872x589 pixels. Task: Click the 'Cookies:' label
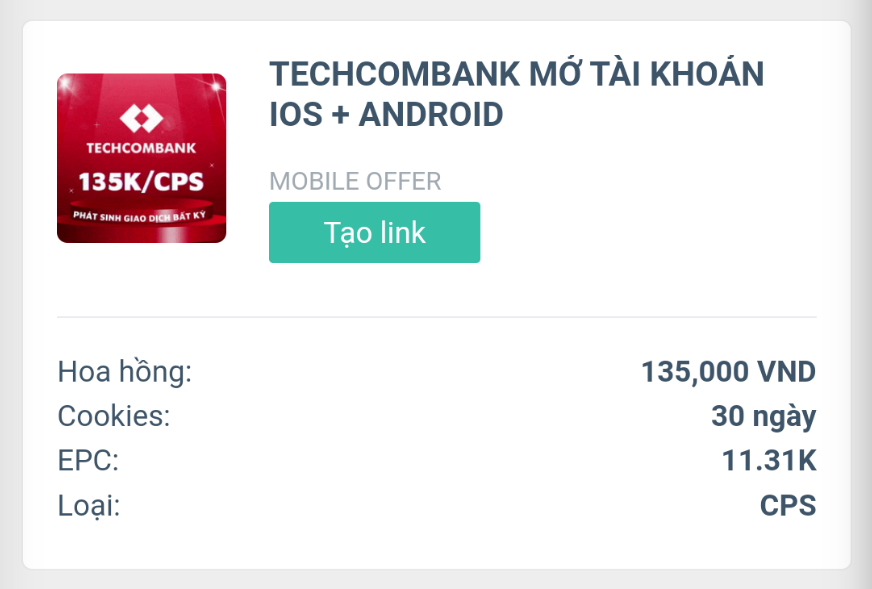pos(114,416)
